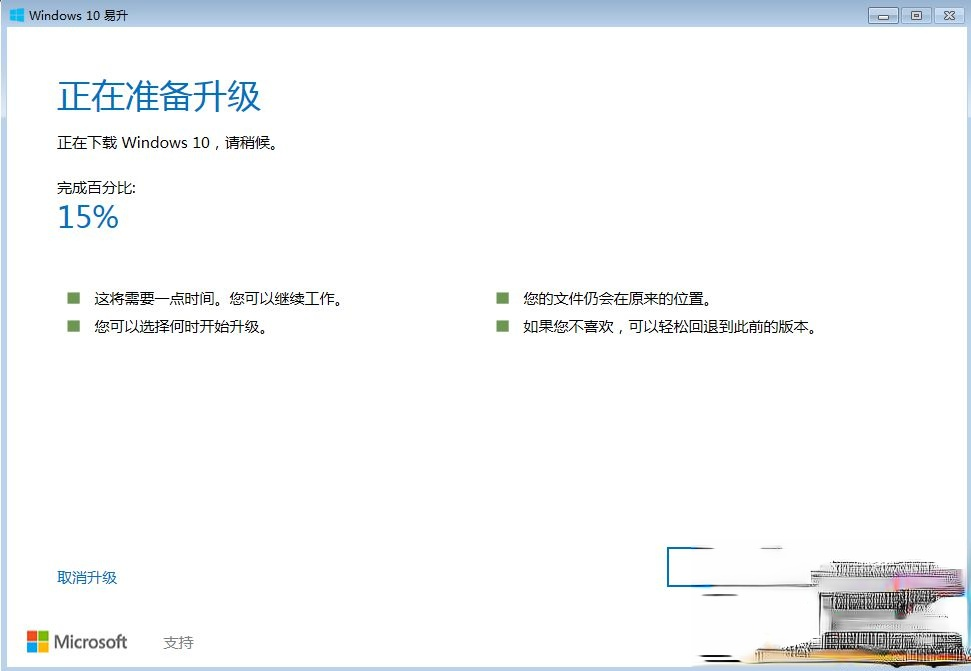
Task: Select the green bullet beside 您可以选择何时开始升级
Action: coord(72,324)
